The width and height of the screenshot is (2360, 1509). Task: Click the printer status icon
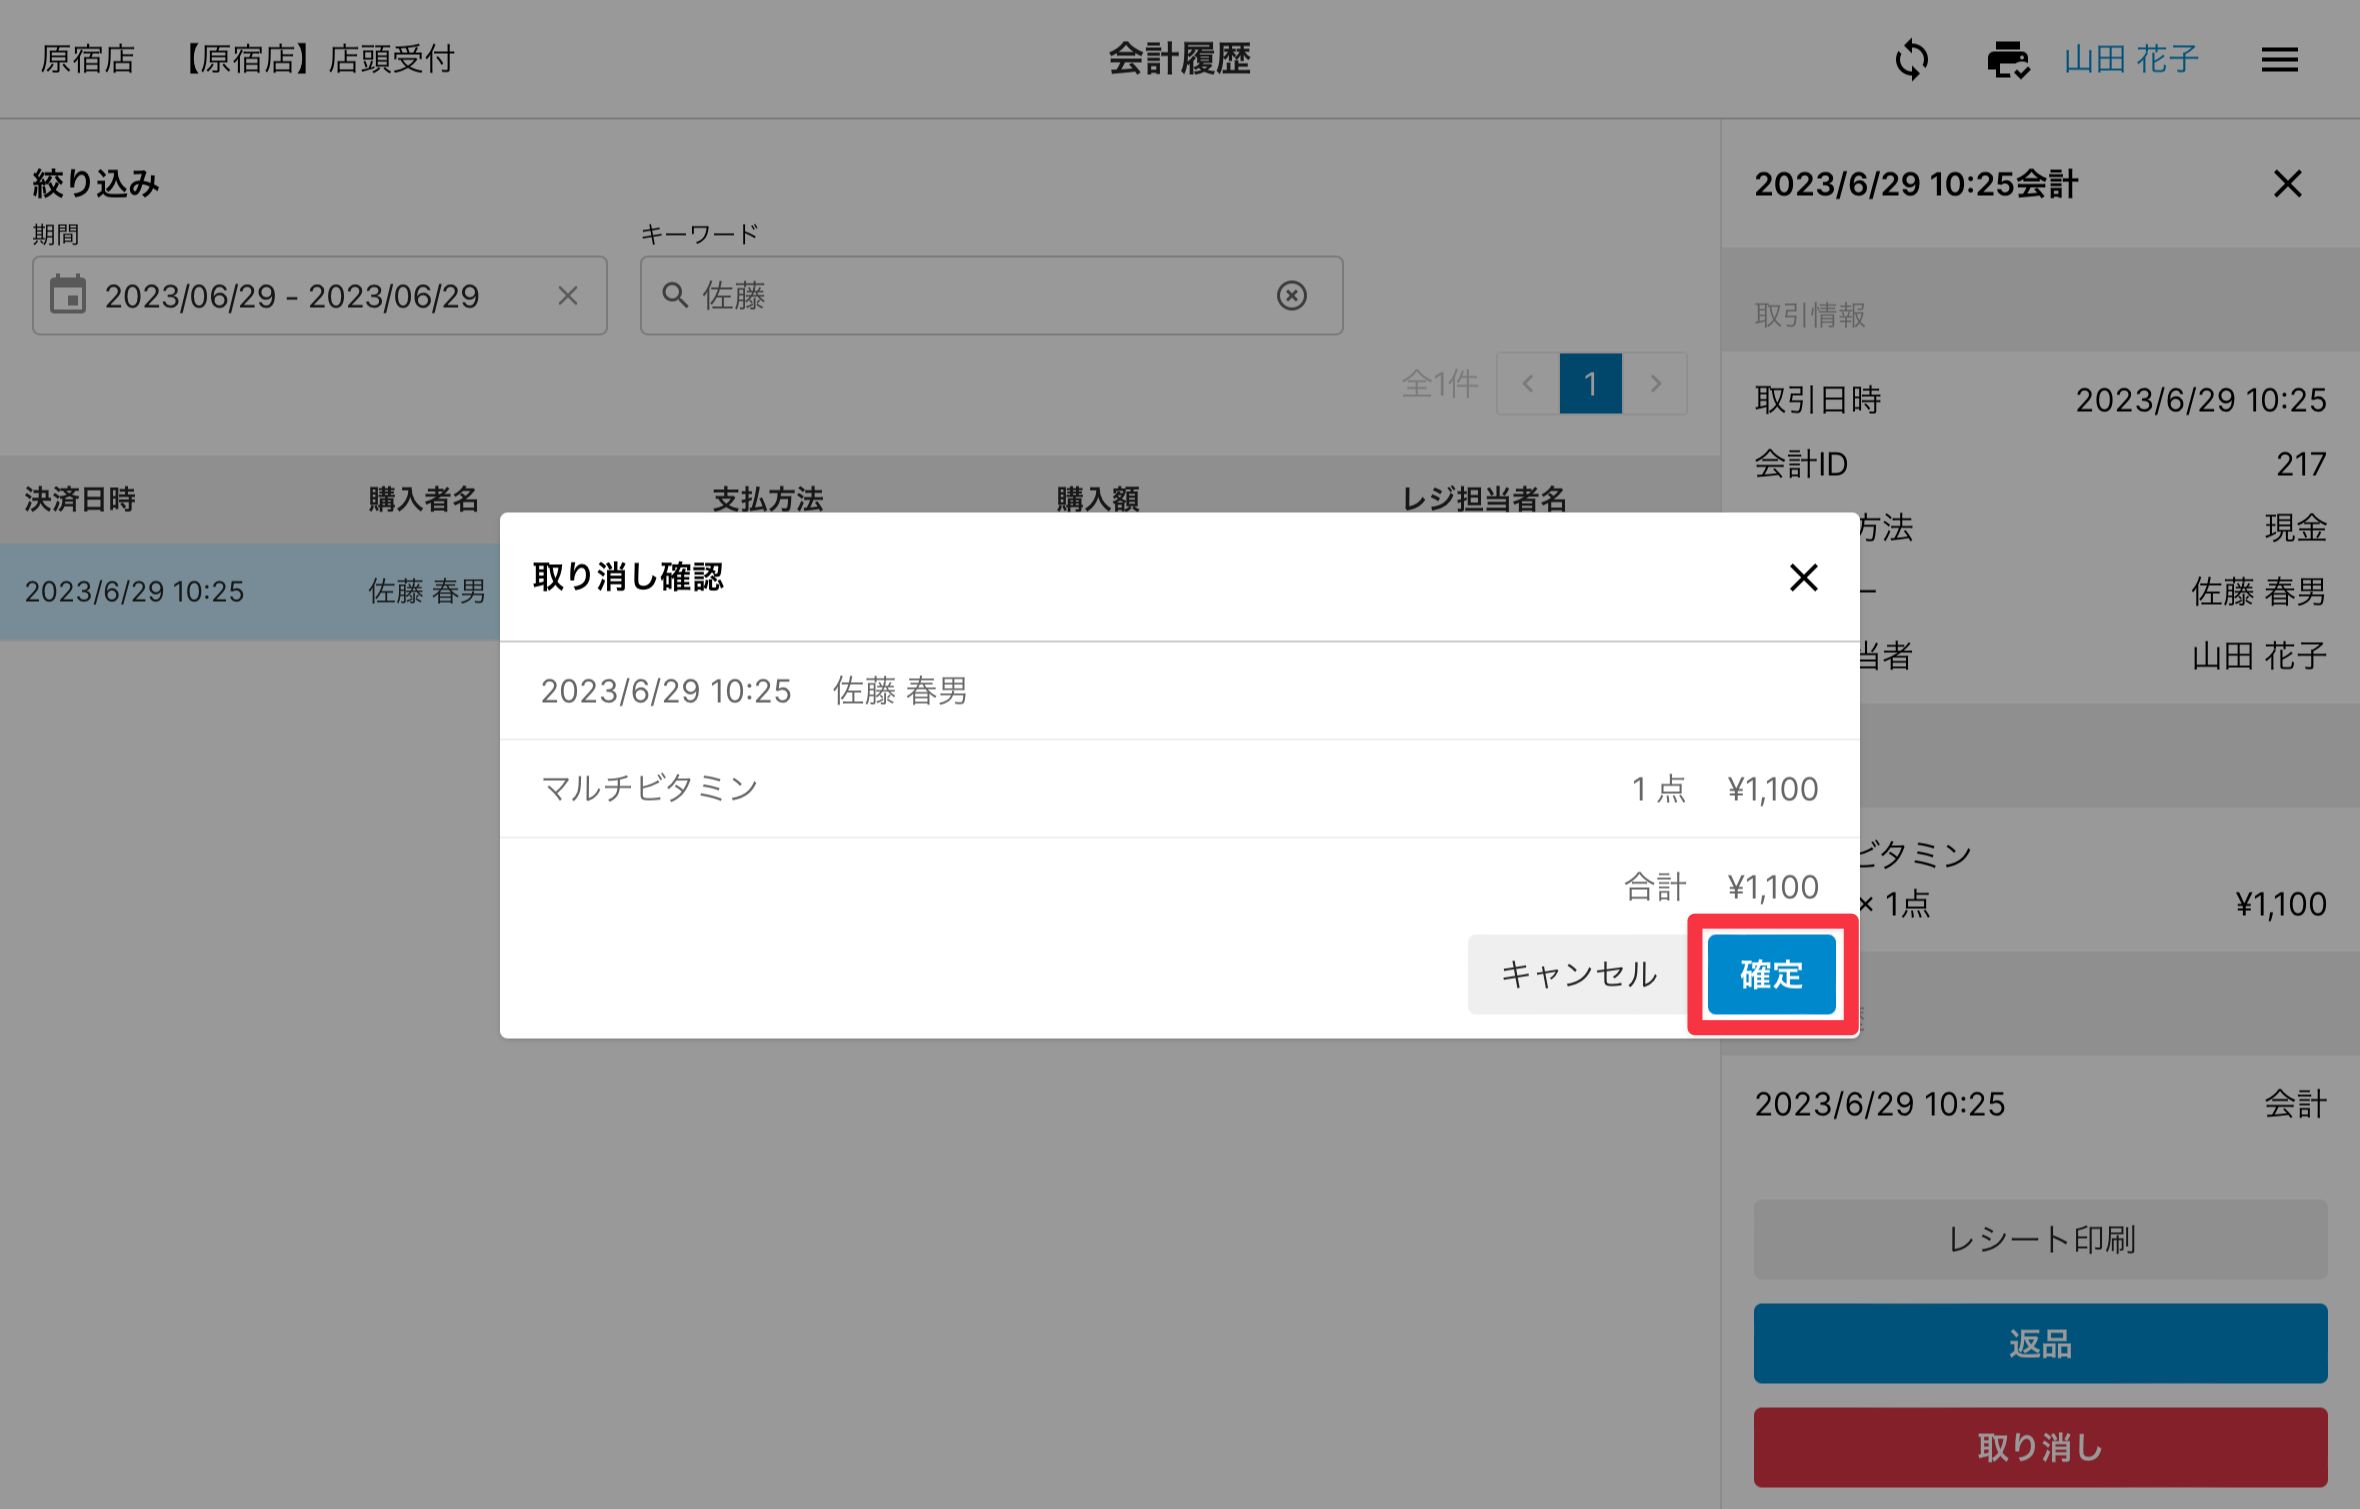coord(2007,60)
